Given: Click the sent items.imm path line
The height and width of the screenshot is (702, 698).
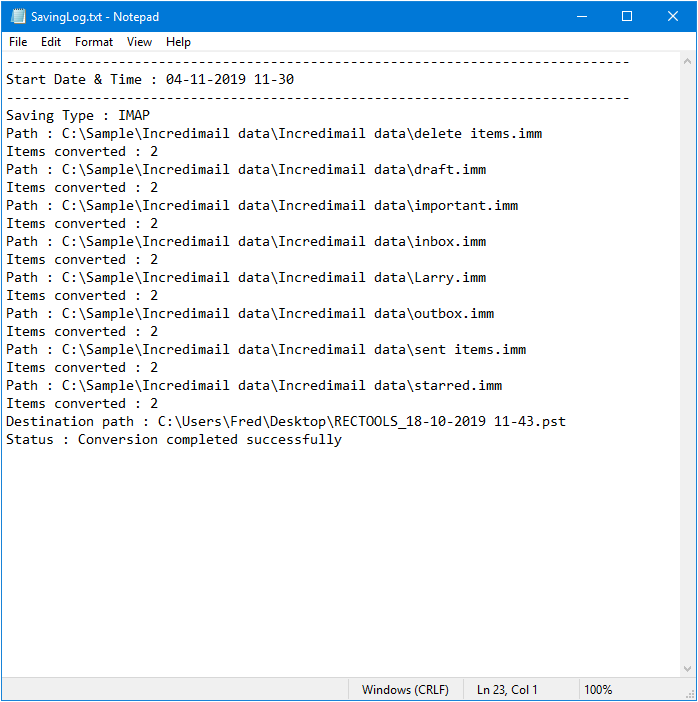Looking at the screenshot, I should pyautogui.click(x=266, y=349).
